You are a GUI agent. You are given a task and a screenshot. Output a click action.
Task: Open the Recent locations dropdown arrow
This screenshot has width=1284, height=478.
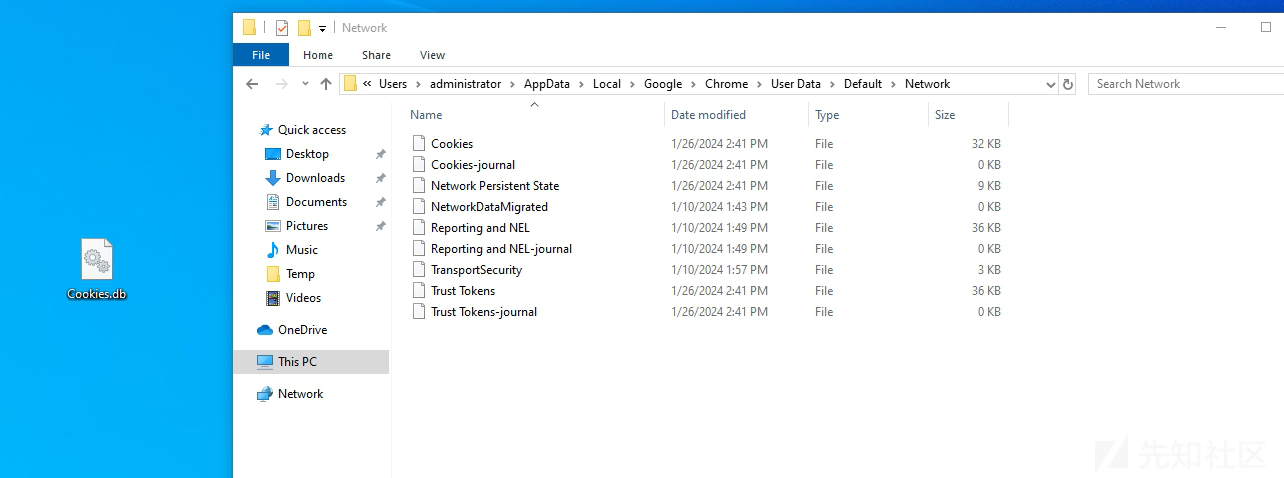click(x=305, y=84)
